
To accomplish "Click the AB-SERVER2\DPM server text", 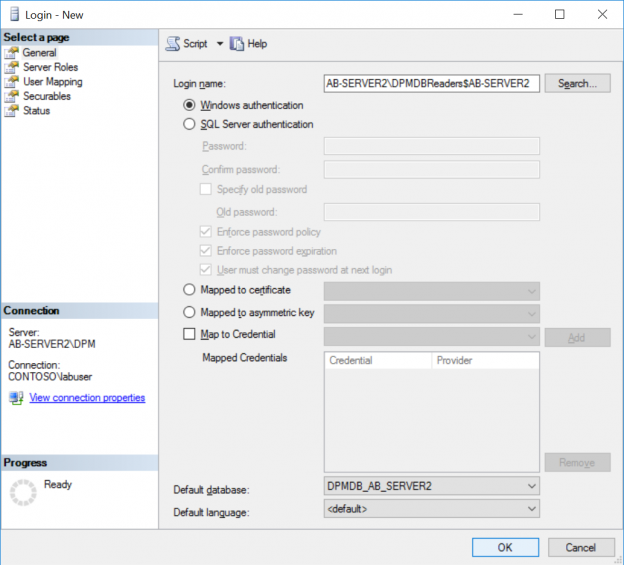I will [52, 344].
